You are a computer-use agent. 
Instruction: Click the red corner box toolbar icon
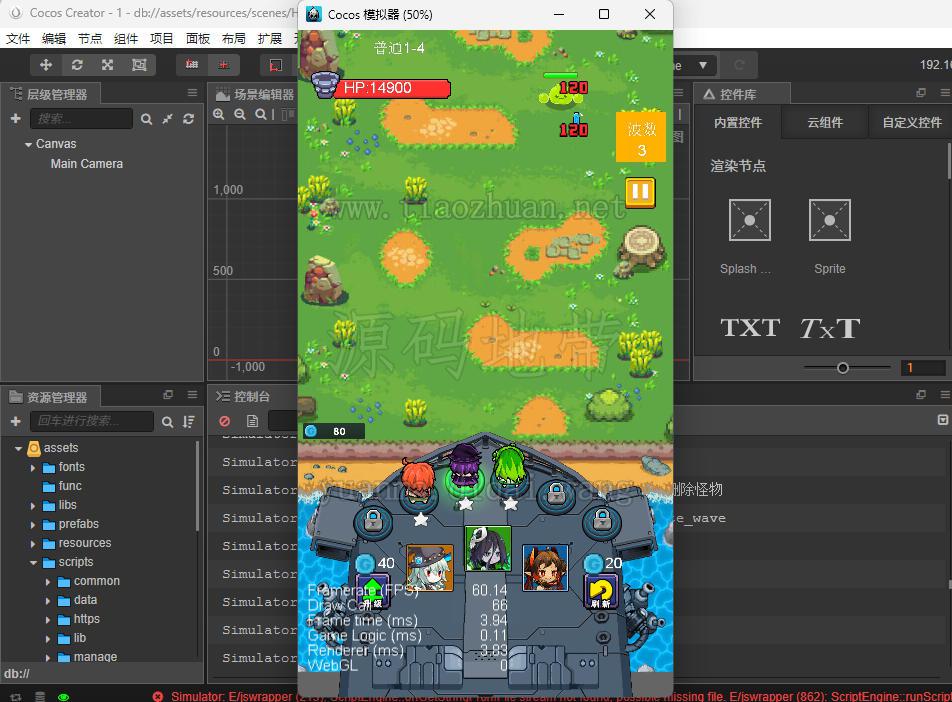click(276, 65)
